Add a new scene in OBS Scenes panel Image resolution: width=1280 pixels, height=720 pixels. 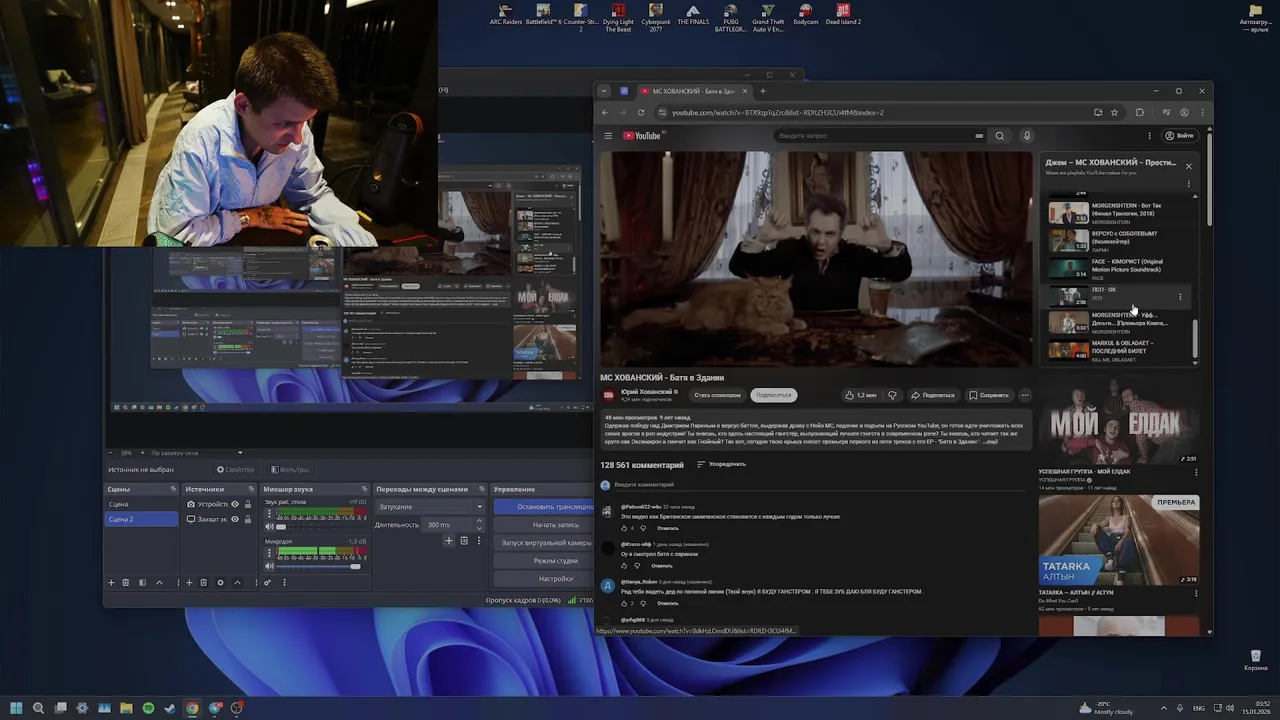pos(111,583)
